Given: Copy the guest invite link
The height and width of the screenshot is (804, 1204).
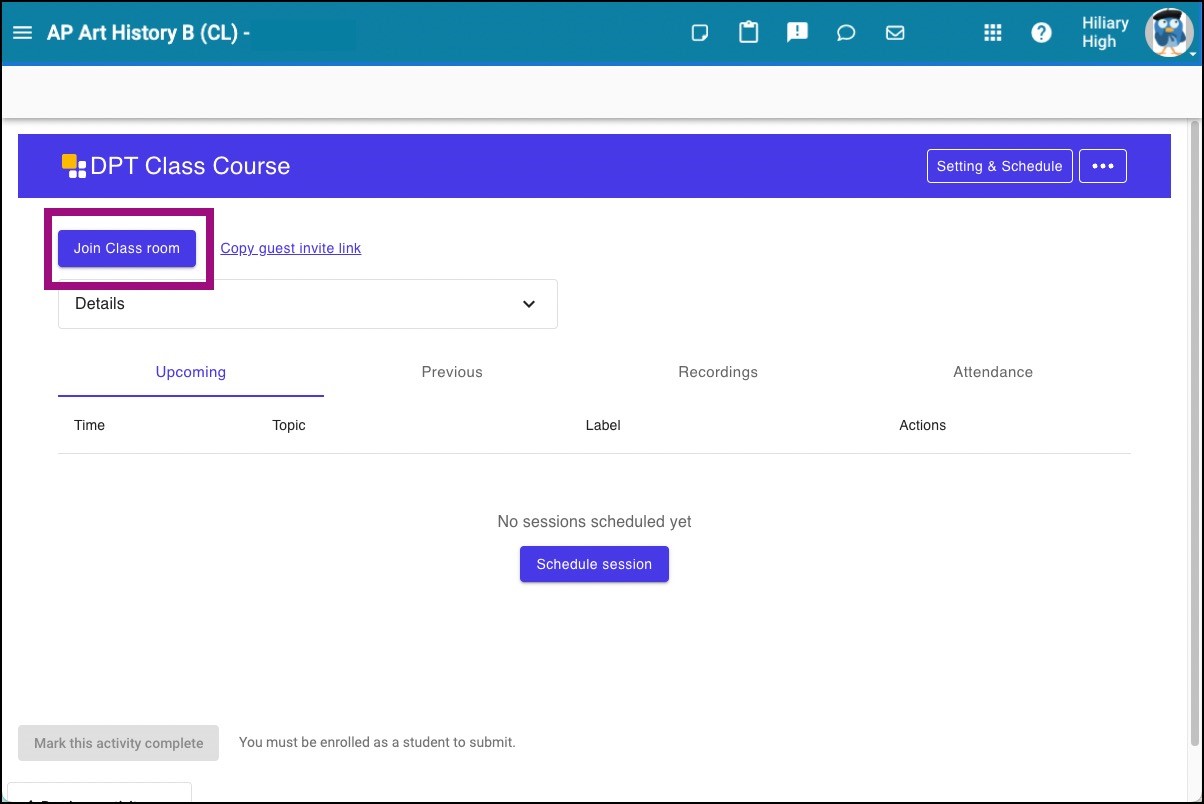Looking at the screenshot, I should click(290, 248).
